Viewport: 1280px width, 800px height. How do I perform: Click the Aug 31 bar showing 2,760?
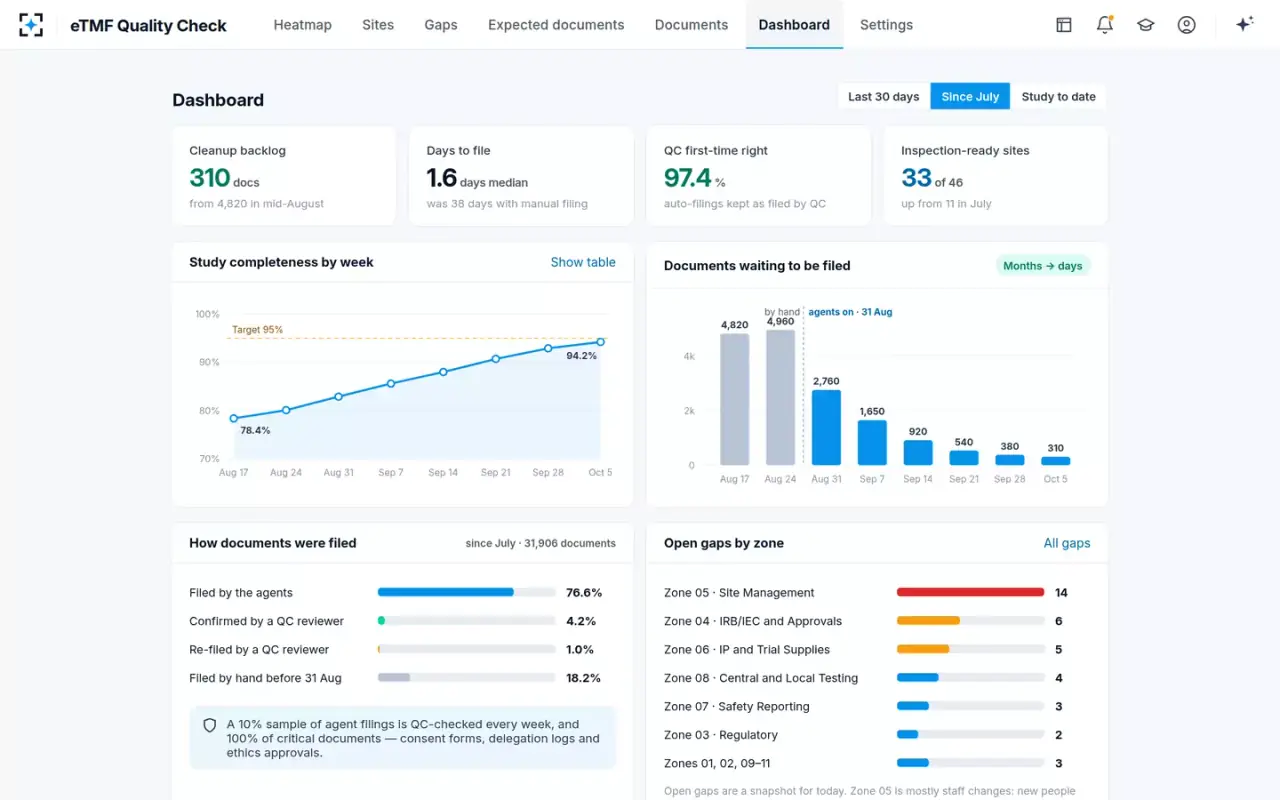click(826, 427)
